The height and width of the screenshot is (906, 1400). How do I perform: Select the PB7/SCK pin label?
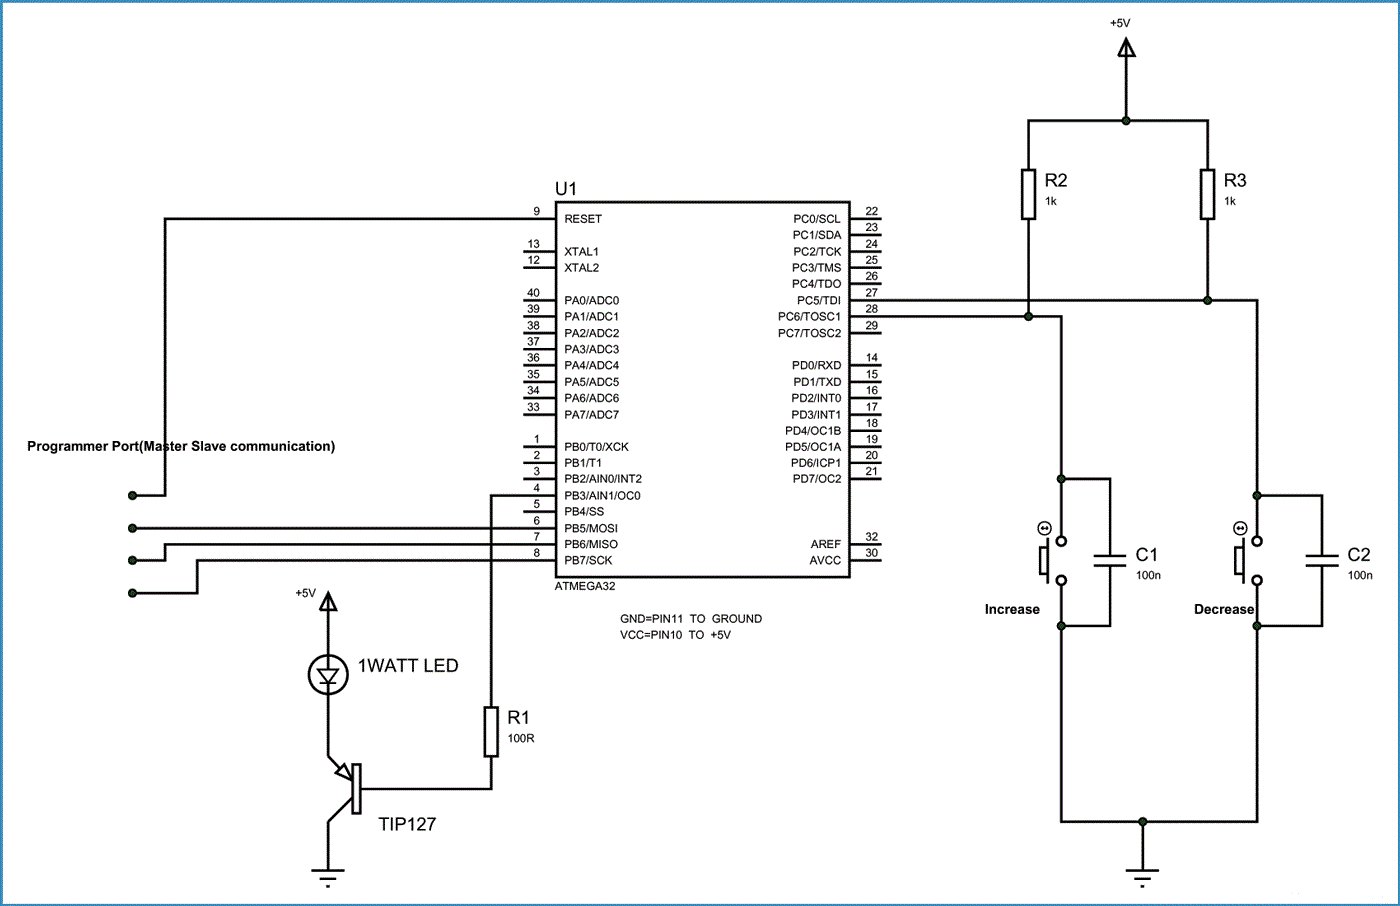pyautogui.click(x=588, y=561)
